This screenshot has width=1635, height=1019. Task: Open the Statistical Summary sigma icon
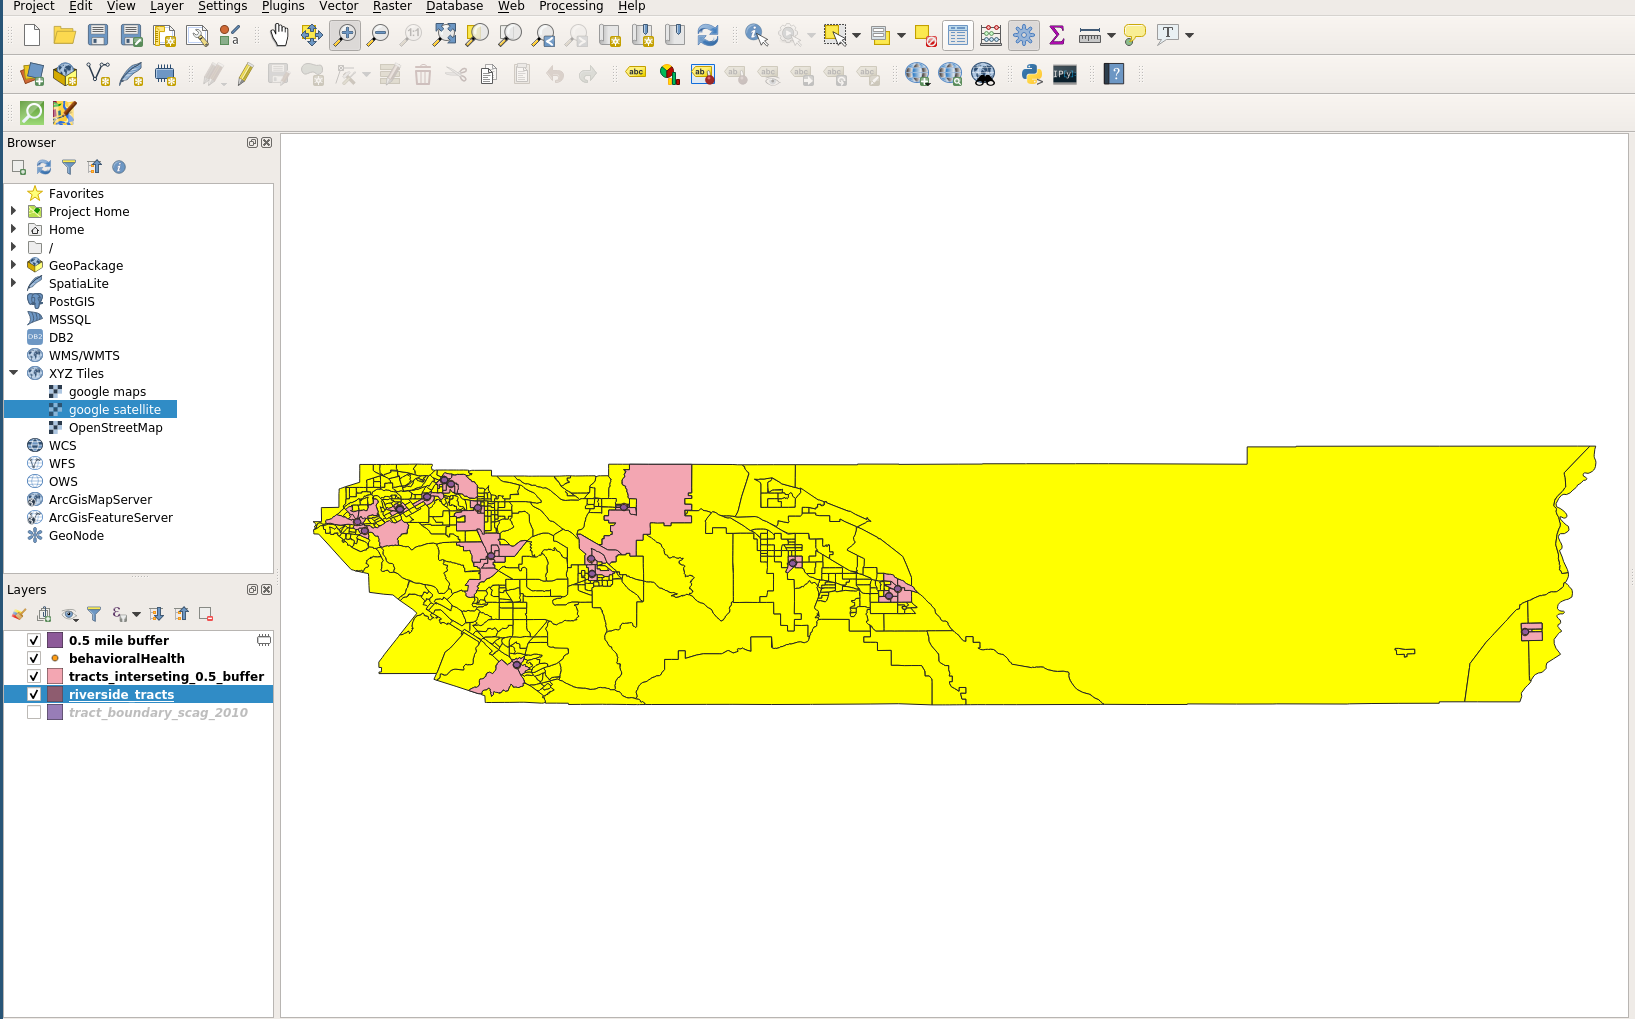[1057, 36]
